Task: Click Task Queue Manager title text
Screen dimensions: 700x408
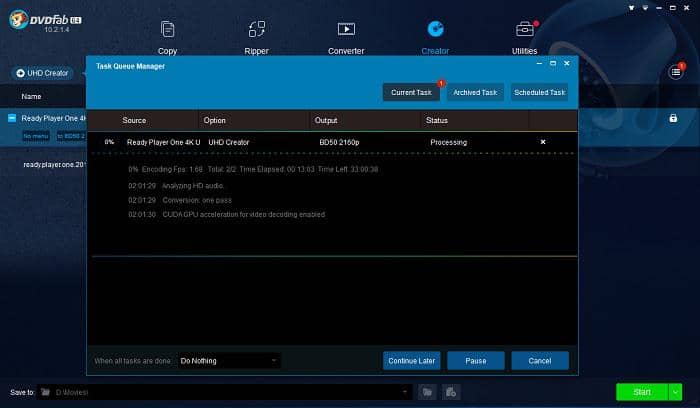Action: [x=130, y=66]
